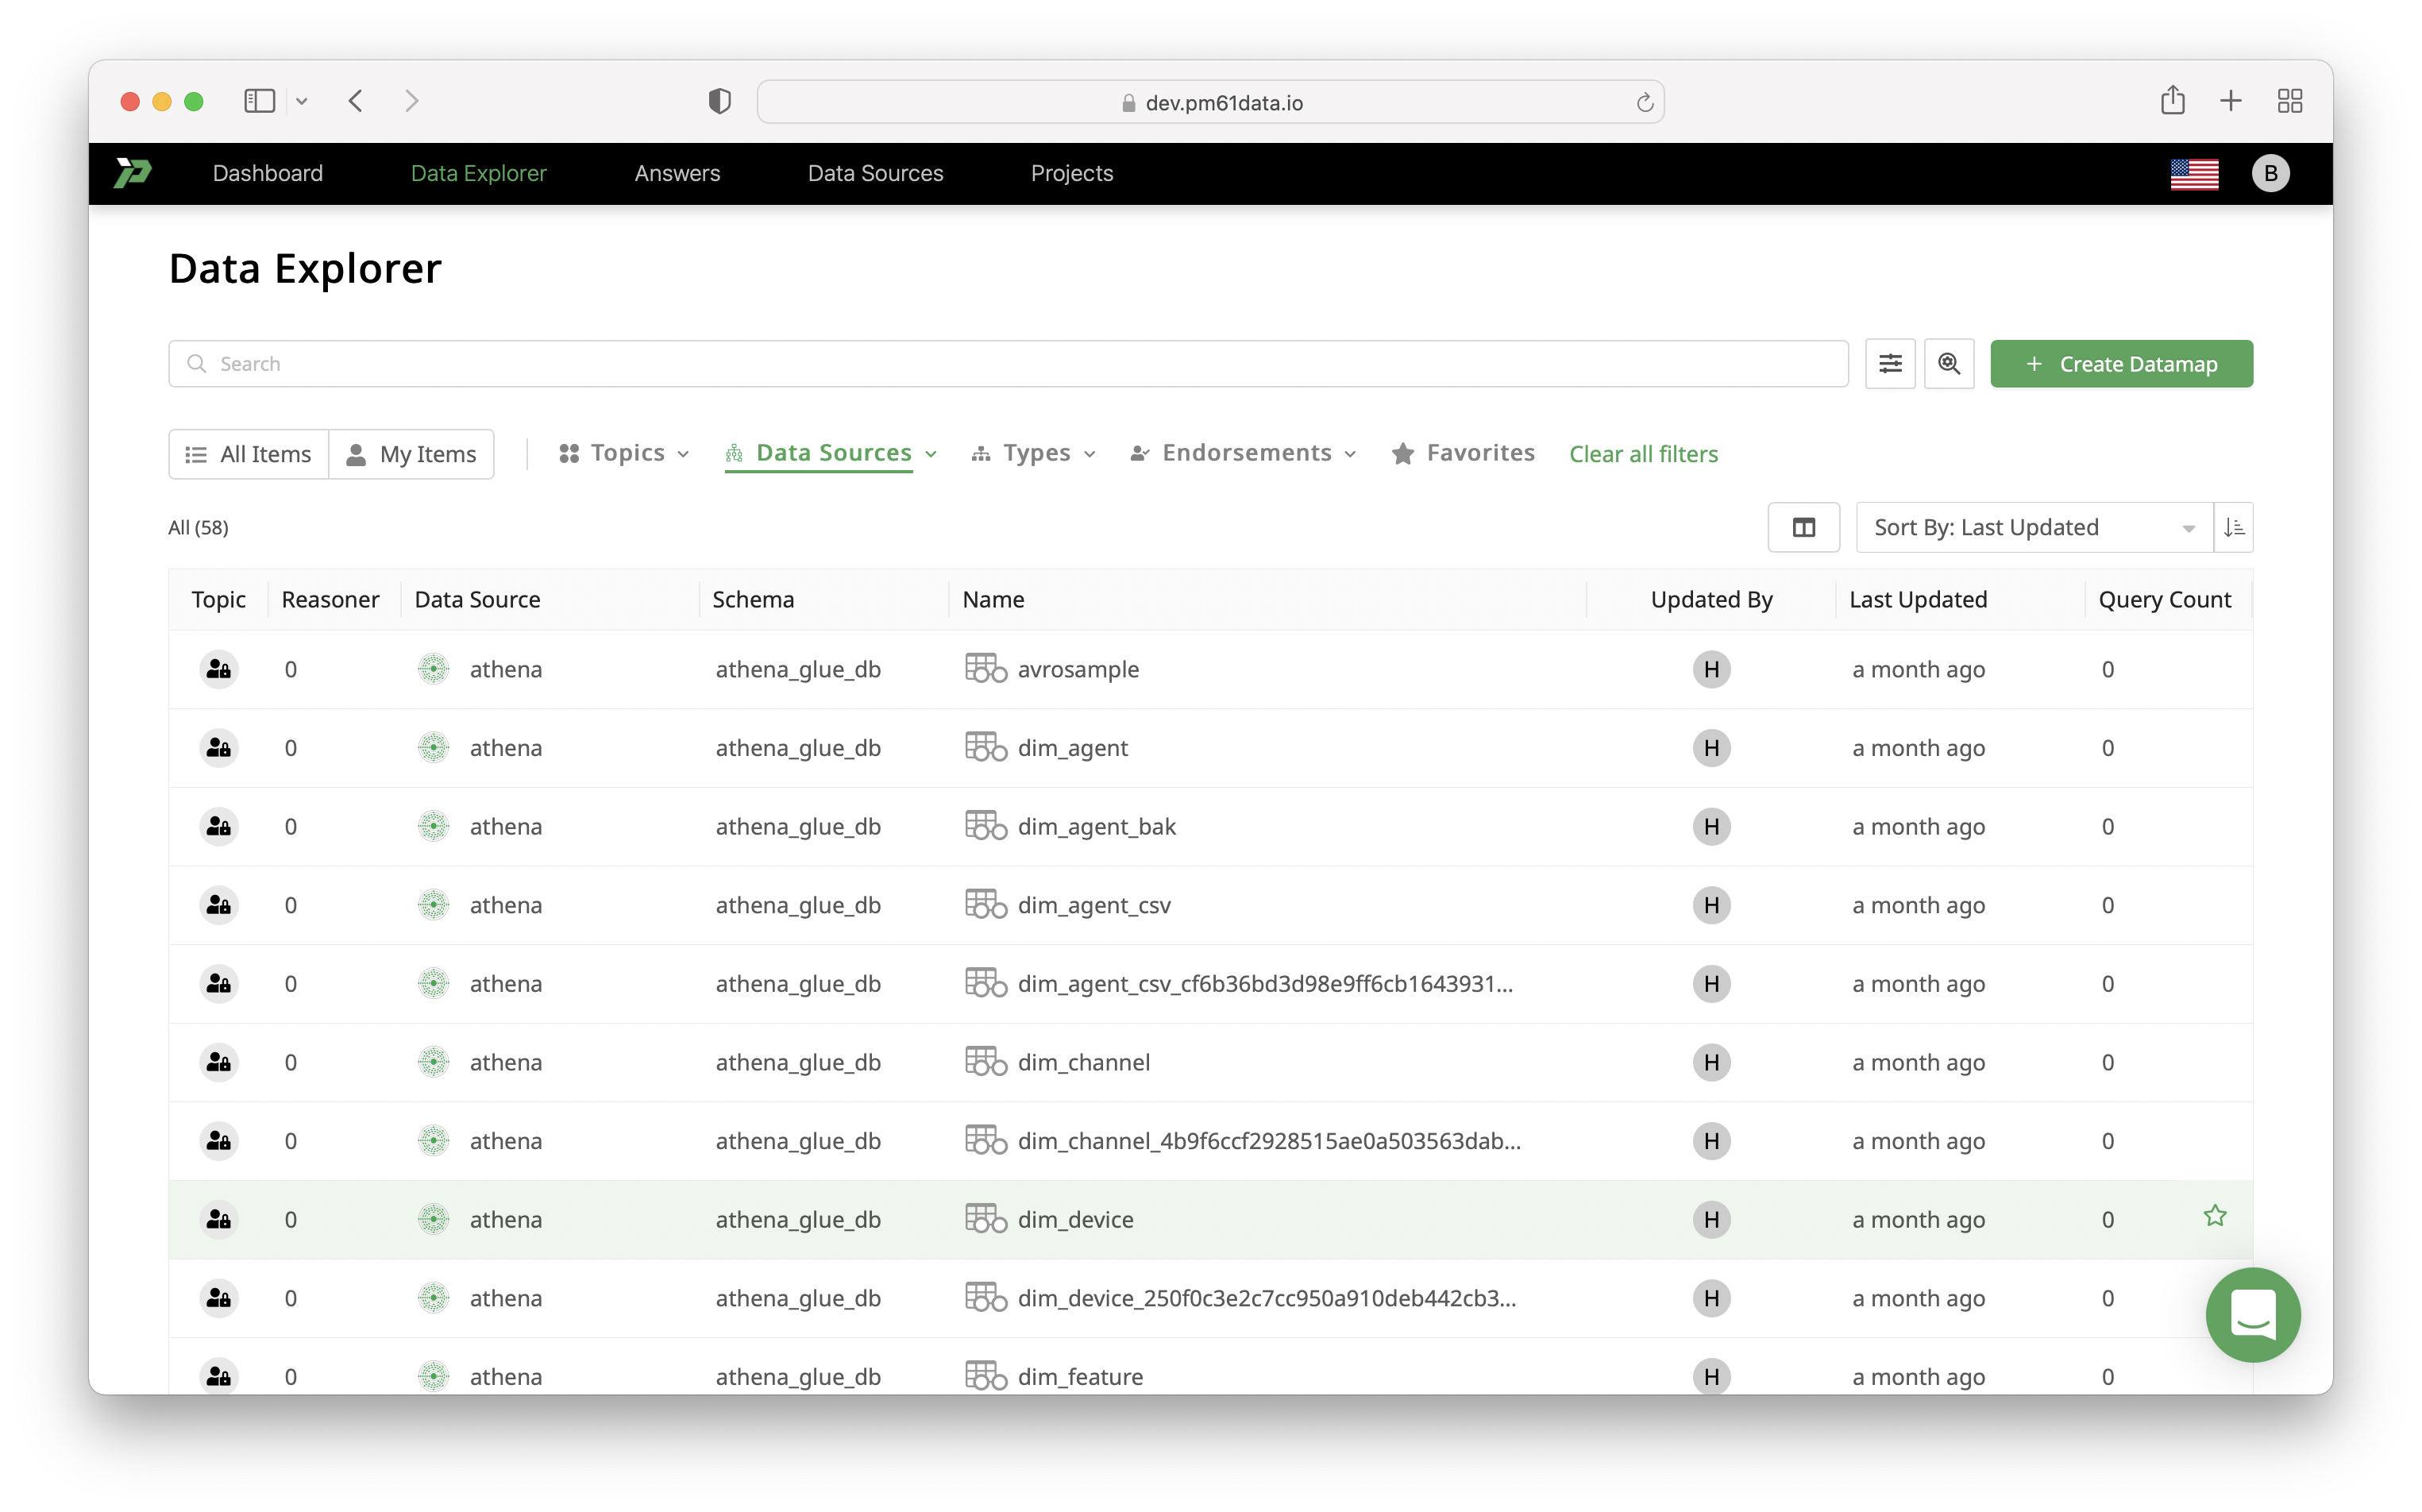Click the topic icon in dim_agent_bak row

(219, 826)
